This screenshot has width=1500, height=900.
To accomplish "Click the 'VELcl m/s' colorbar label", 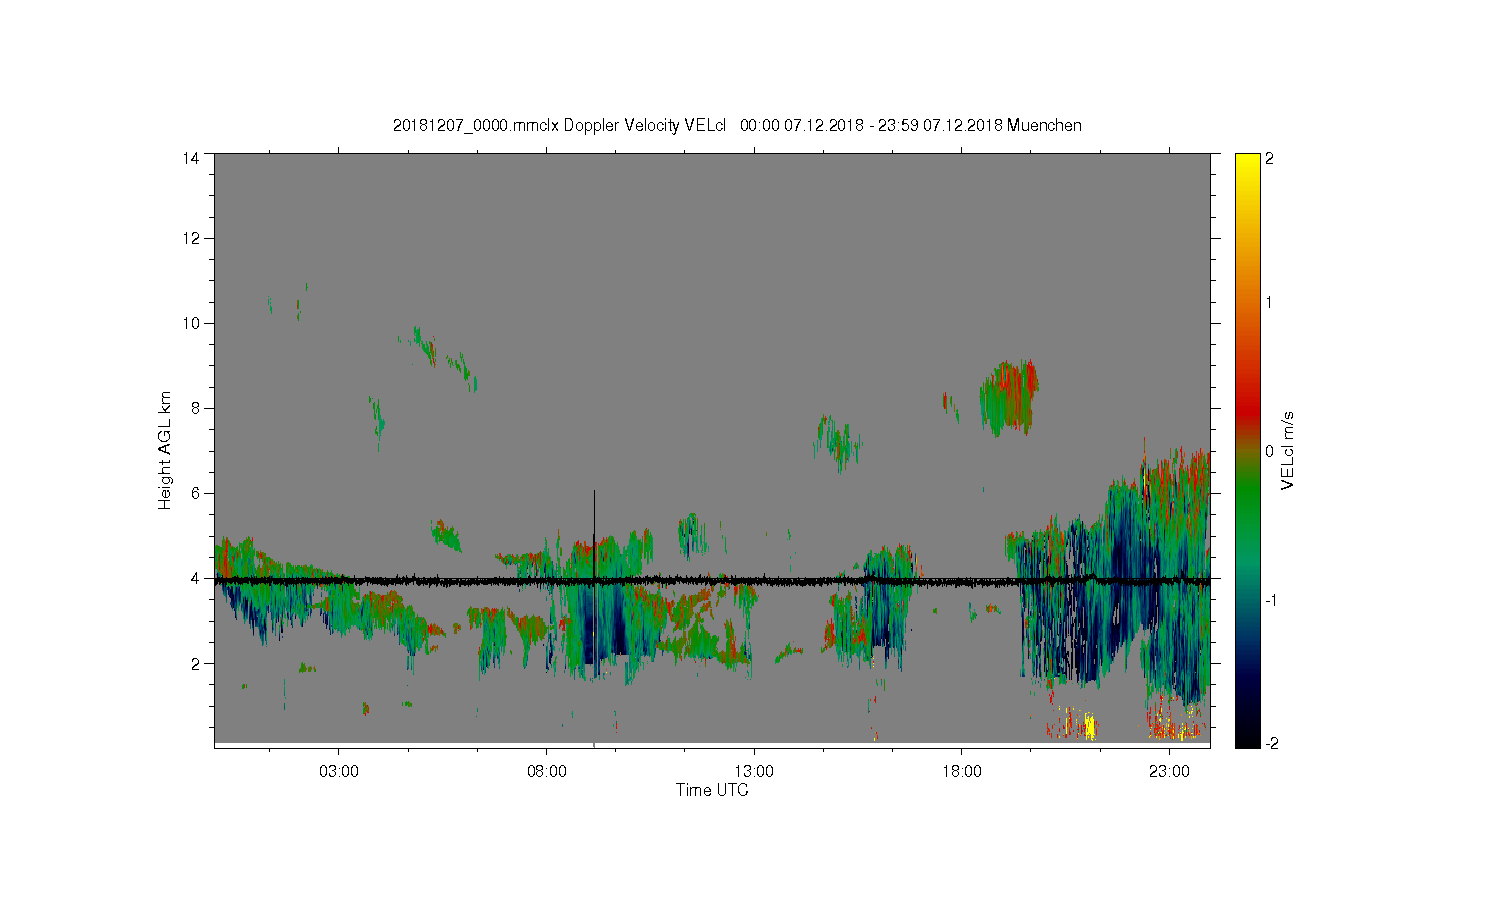I will click(1288, 450).
